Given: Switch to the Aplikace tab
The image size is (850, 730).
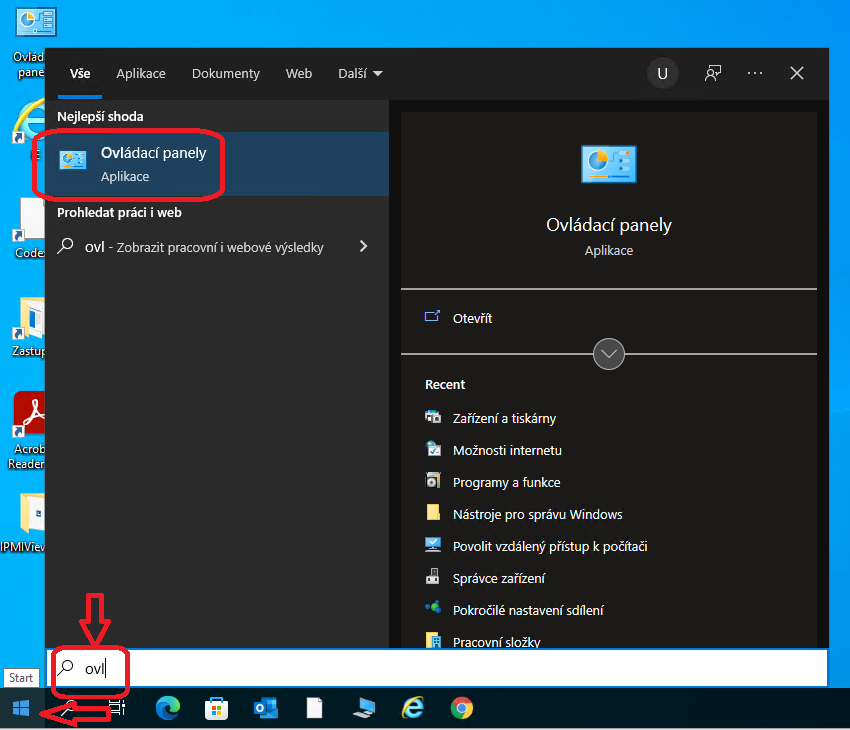Looking at the screenshot, I should 141,73.
